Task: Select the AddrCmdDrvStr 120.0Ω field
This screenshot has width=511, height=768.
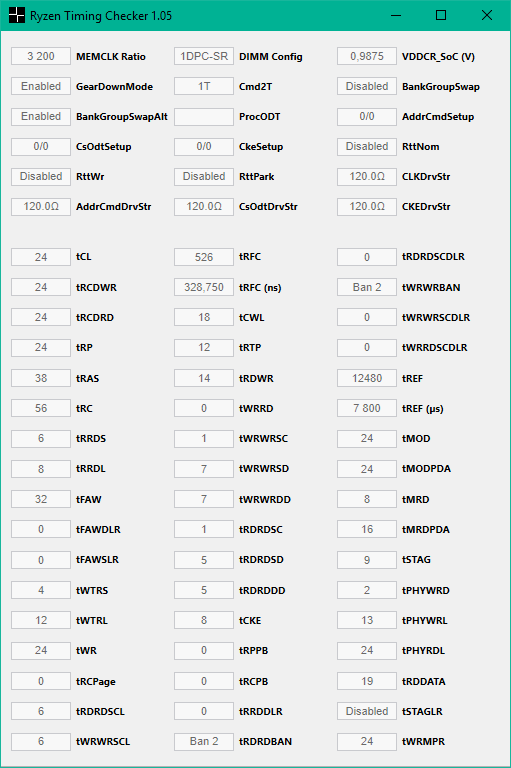Action: coord(41,207)
